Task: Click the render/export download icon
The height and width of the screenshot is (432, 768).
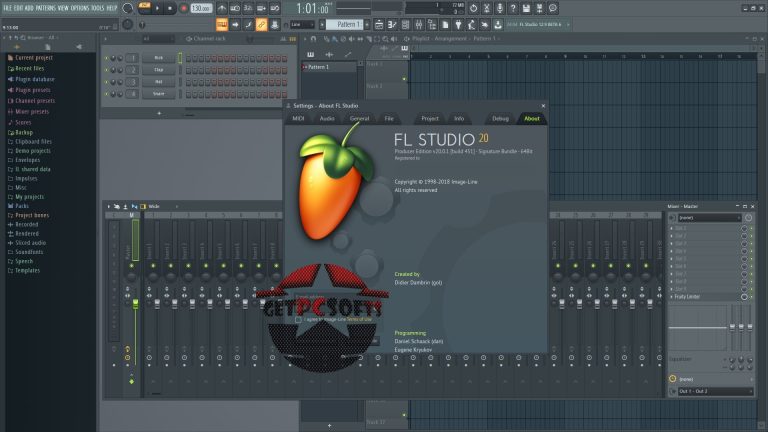Action: coord(498,24)
